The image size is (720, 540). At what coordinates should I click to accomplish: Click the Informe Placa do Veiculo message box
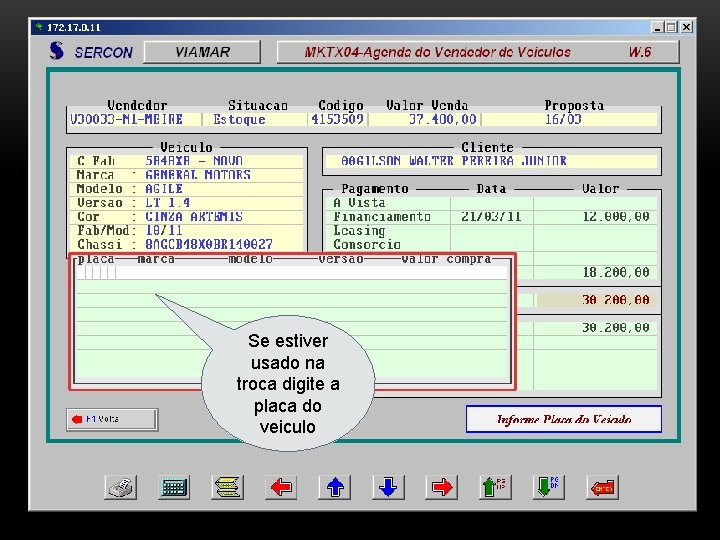click(x=564, y=419)
